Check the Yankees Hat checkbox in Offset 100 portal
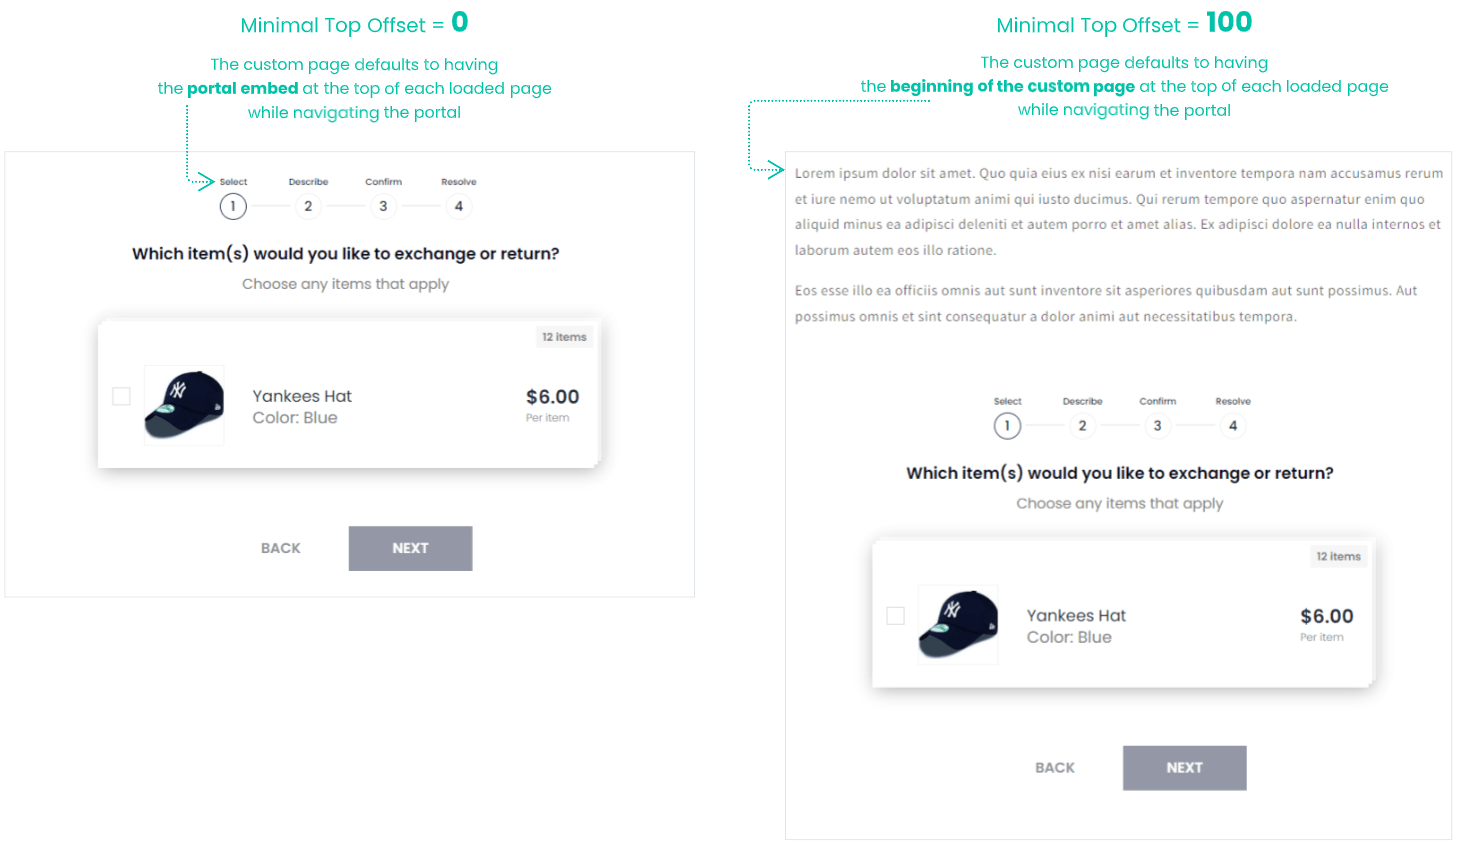1460x844 pixels. pos(896,616)
